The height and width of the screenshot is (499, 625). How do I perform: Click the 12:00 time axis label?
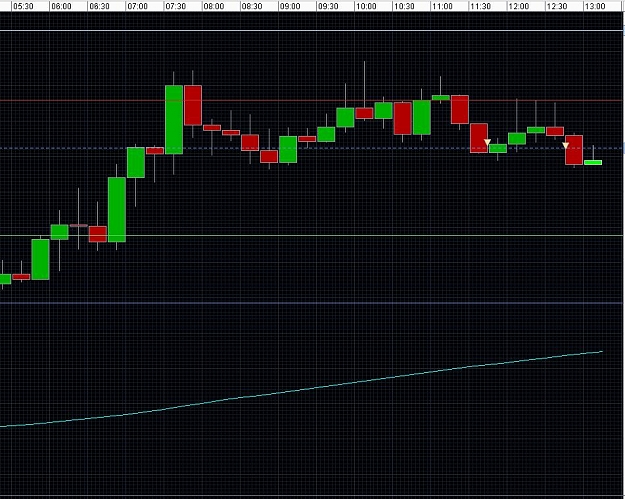pos(519,6)
